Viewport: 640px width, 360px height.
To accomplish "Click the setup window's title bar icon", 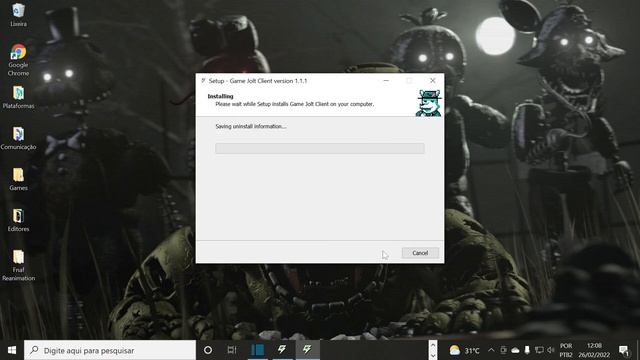I will (203, 81).
